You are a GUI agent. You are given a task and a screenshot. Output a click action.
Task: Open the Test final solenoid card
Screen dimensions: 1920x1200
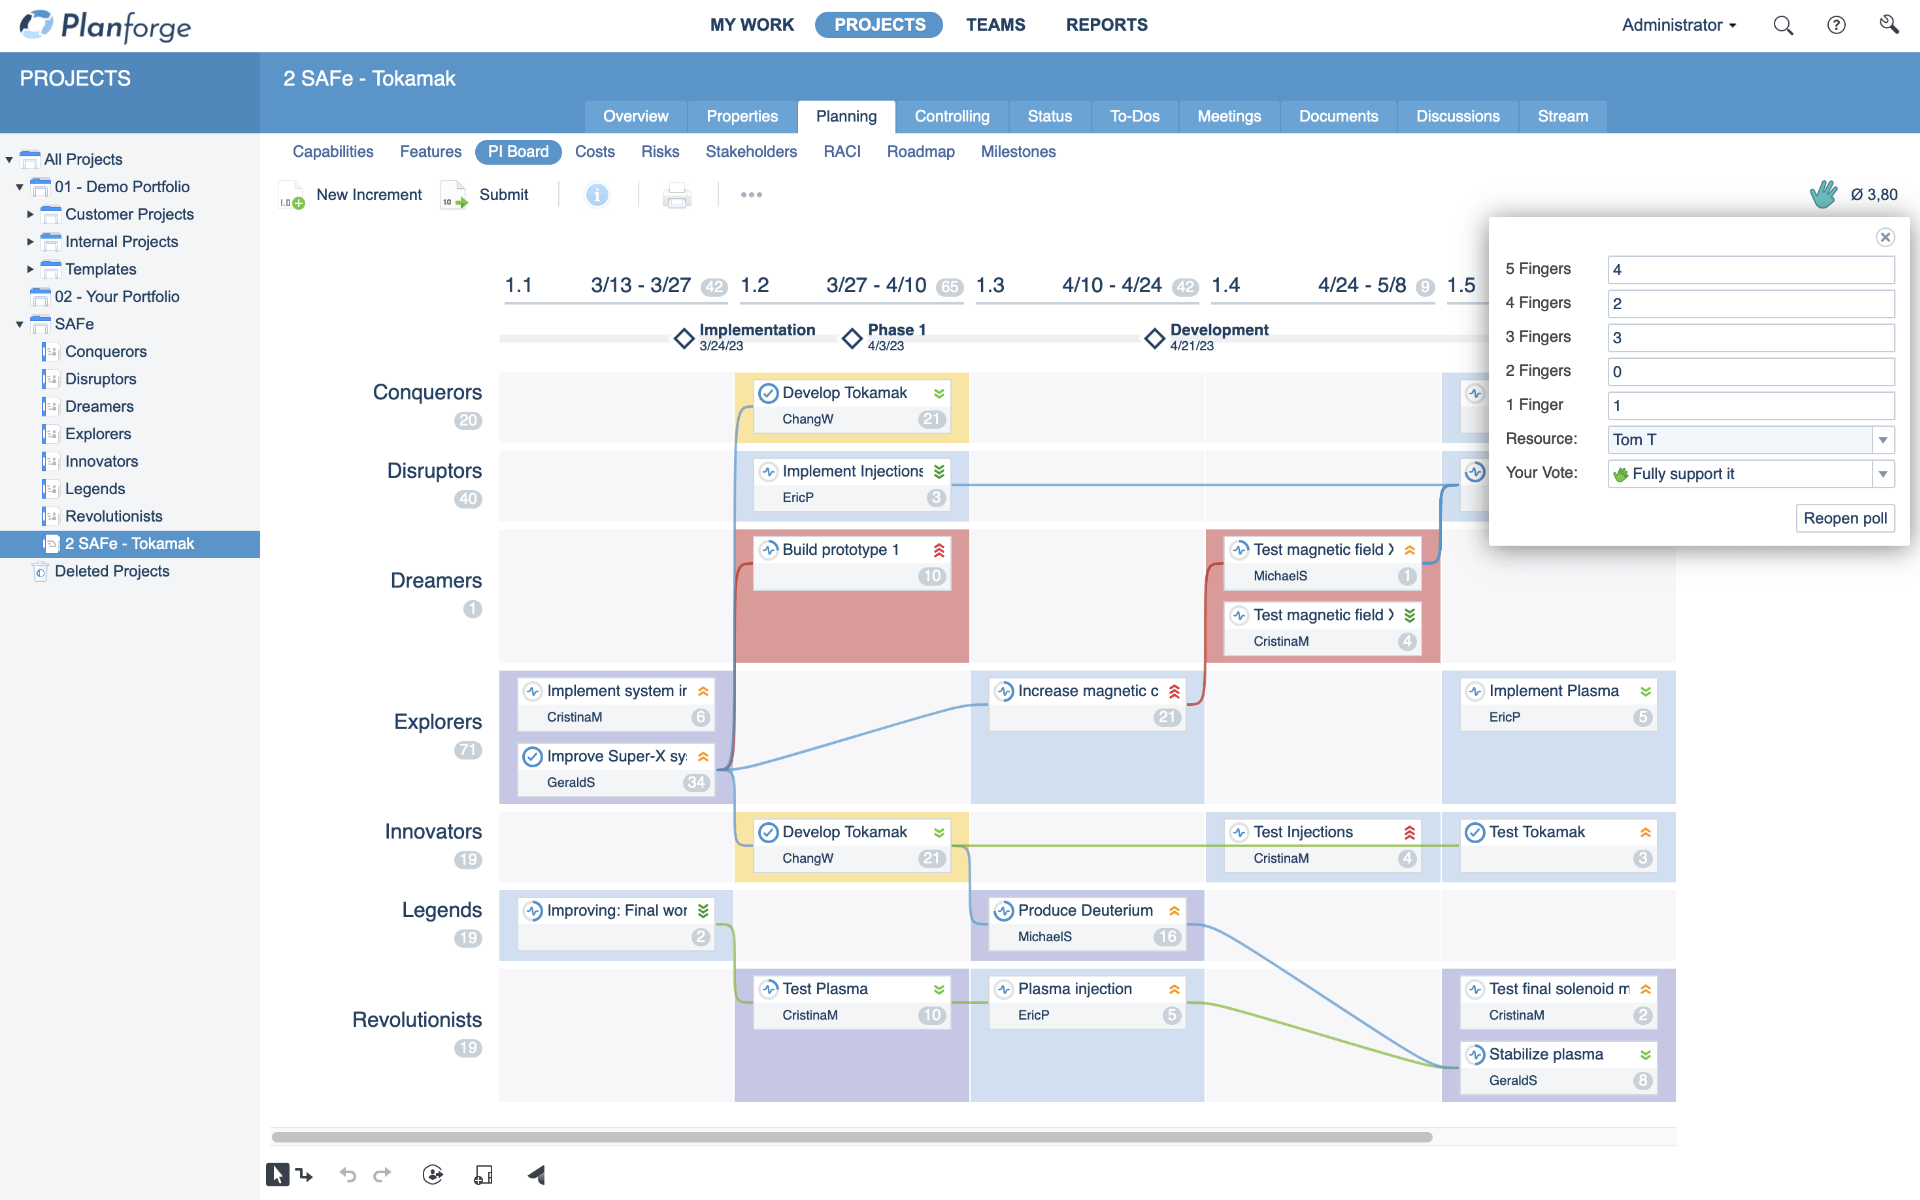point(1558,1002)
